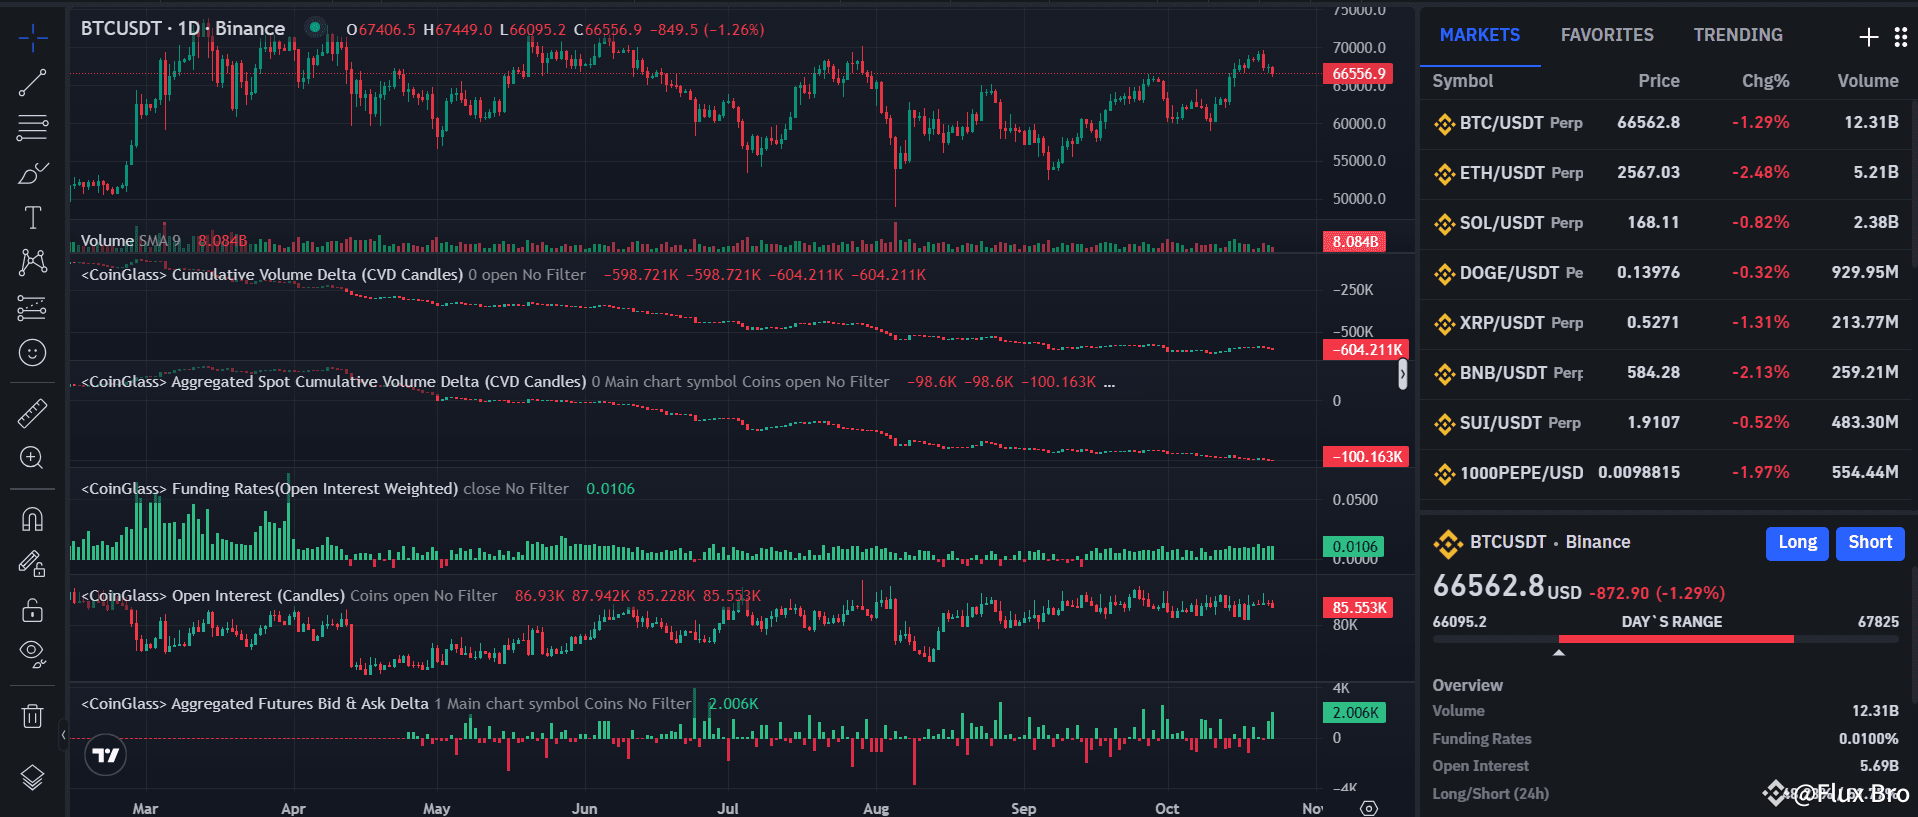Collapse the right markets panel
The image size is (1918, 817).
[1402, 374]
